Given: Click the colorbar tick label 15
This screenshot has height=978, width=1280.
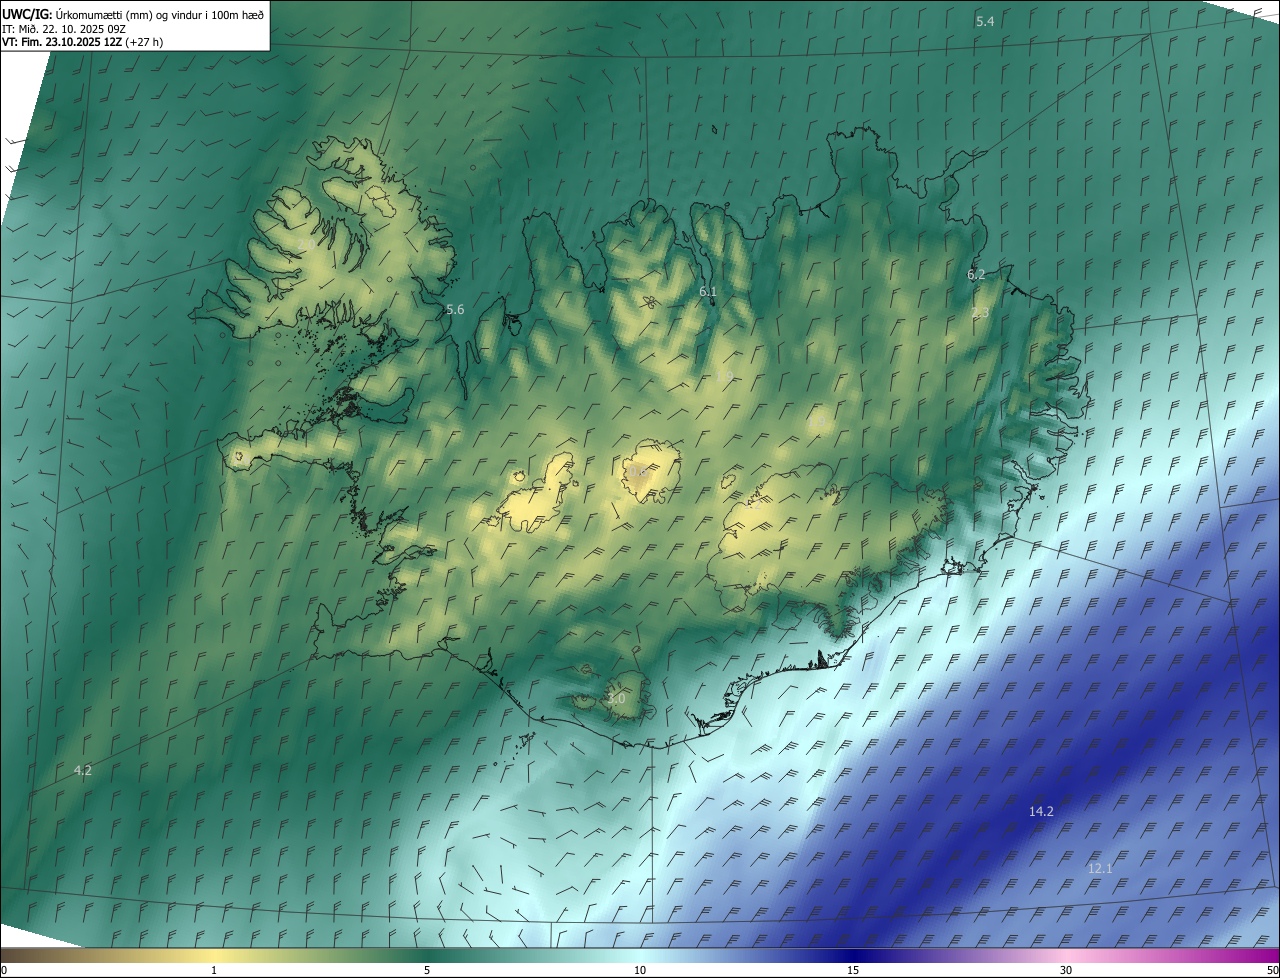Looking at the screenshot, I should pyautogui.click(x=853, y=970).
